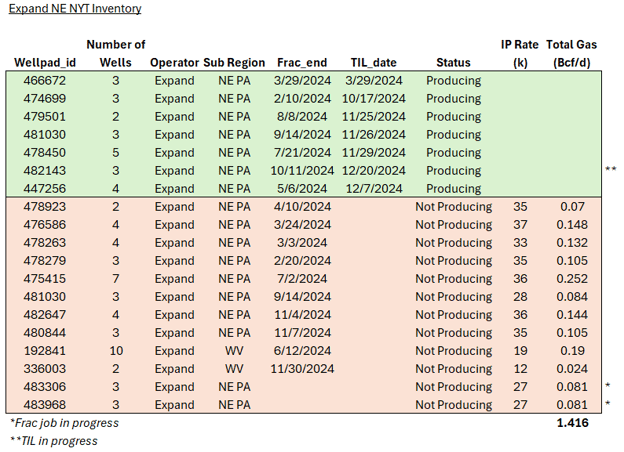The image size is (624, 452).
Task: Select TIL date 11/25/2024
Action: point(374,117)
